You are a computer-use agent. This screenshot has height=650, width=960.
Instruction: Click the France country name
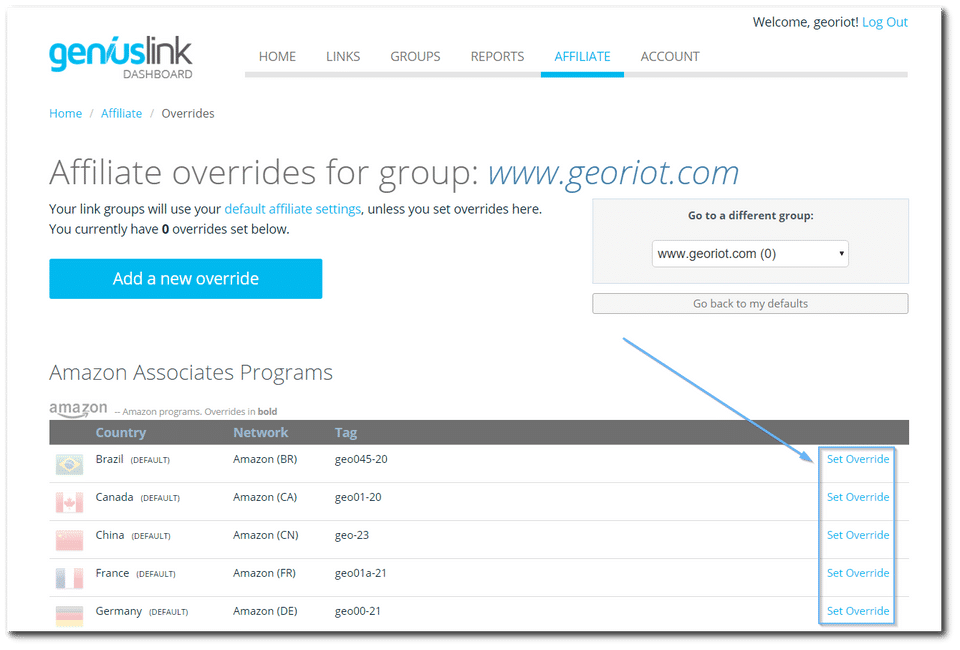click(112, 573)
